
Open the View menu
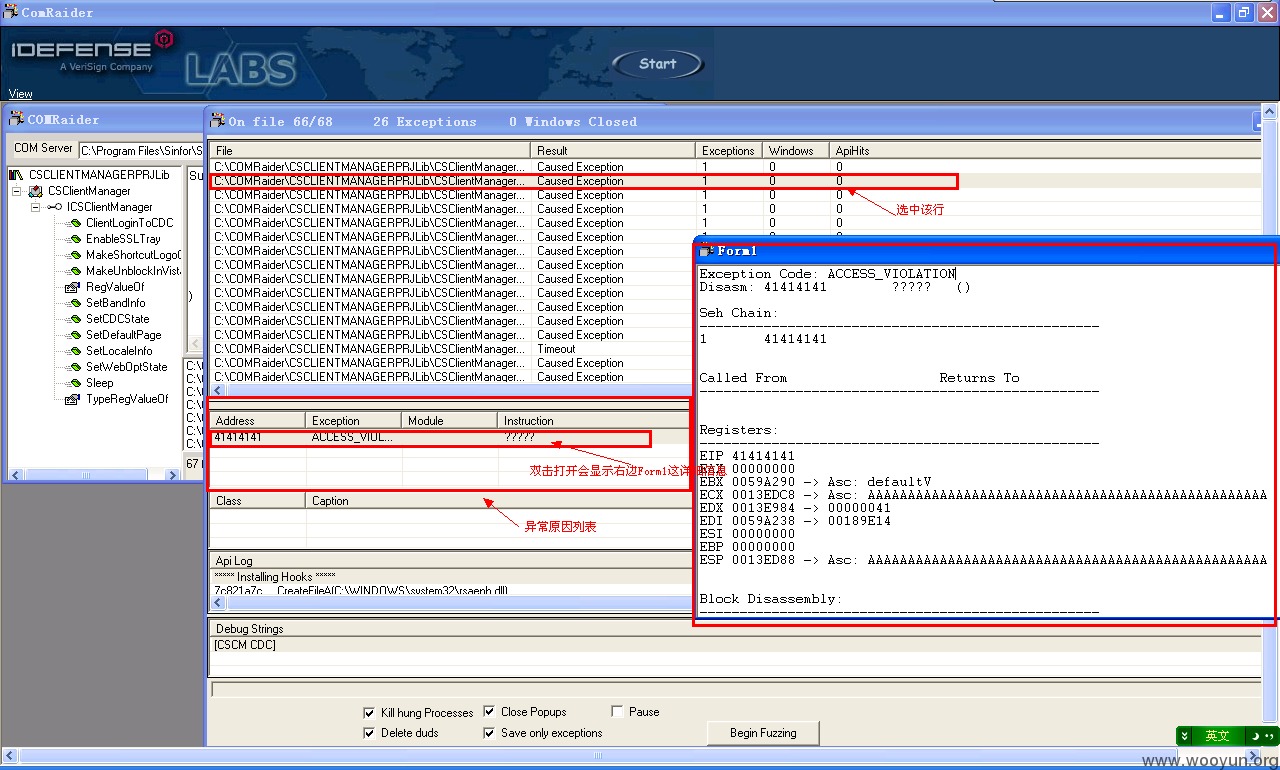click(20, 94)
